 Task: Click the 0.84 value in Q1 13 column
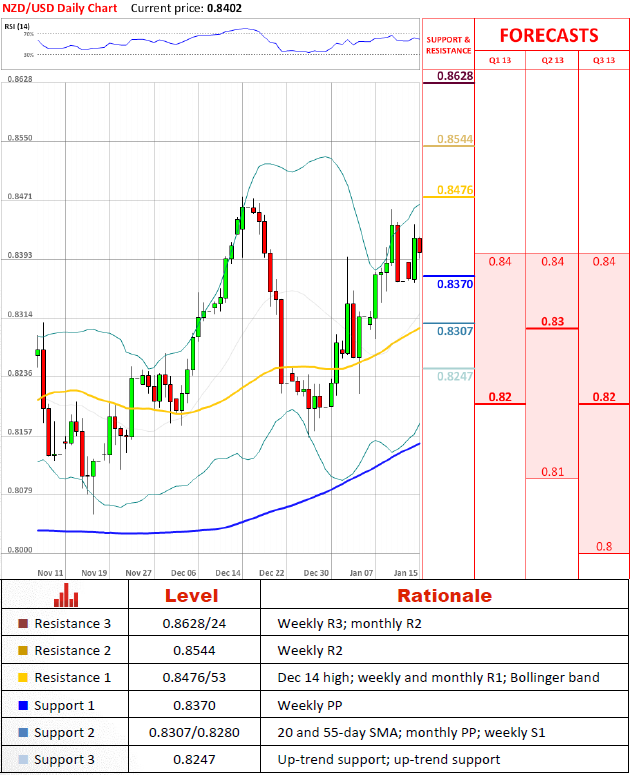[x=500, y=261]
